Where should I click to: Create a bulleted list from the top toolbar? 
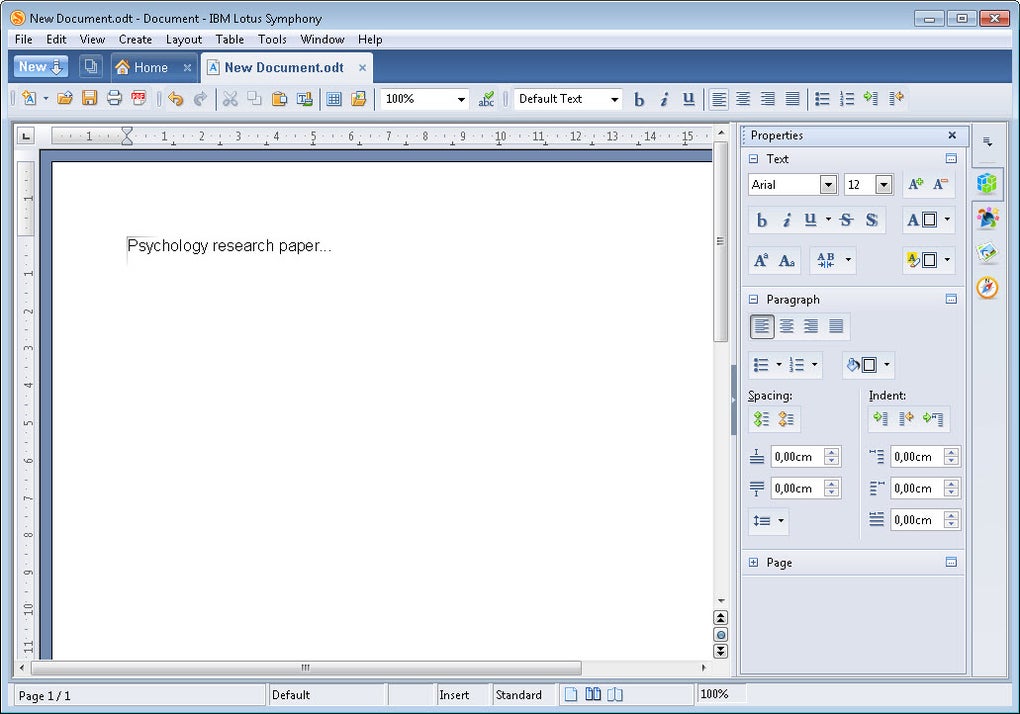click(x=822, y=99)
